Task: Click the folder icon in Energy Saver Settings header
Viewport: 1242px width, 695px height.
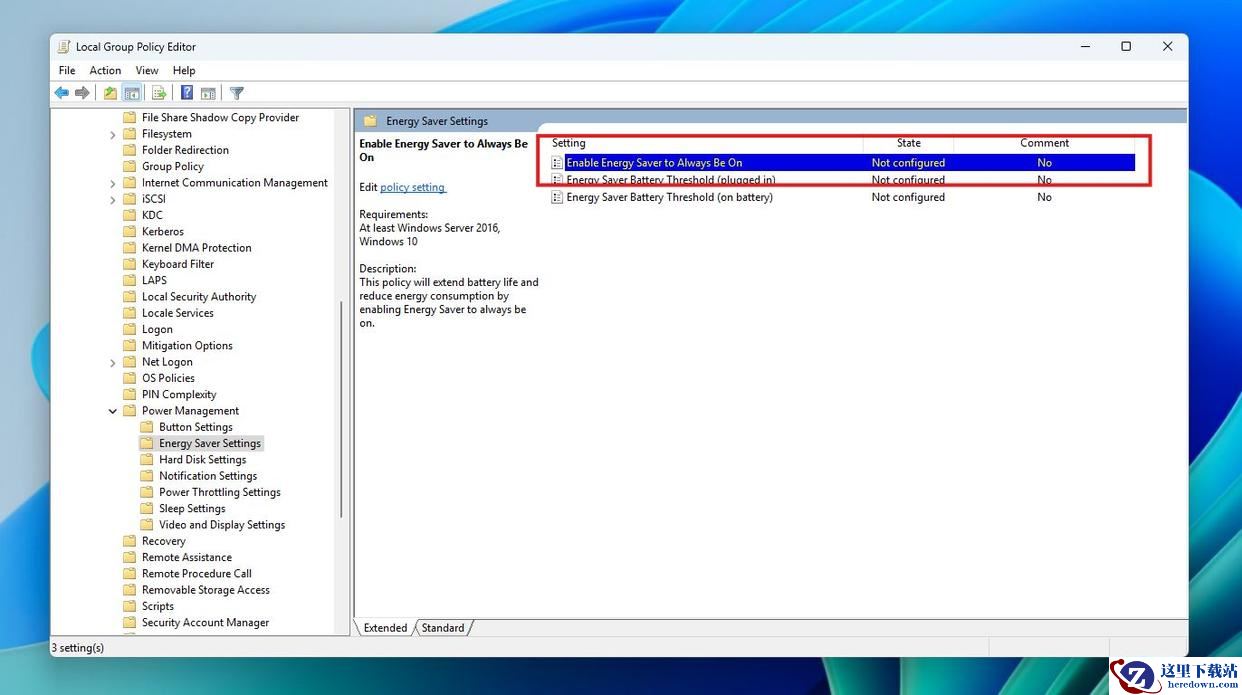Action: point(370,121)
